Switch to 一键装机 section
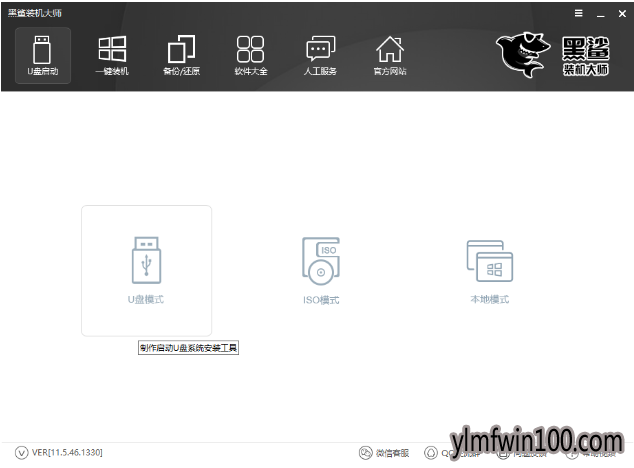Viewport: 634px width, 468px height. click(x=112, y=55)
